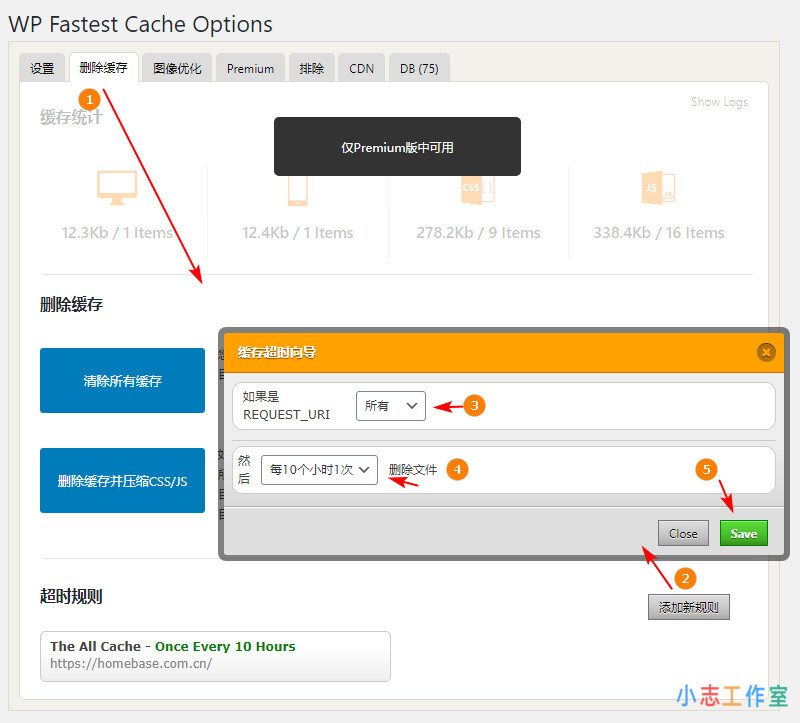Click the CSS cache statistics file icon
Image resolution: width=800 pixels, height=723 pixels.
(x=478, y=188)
